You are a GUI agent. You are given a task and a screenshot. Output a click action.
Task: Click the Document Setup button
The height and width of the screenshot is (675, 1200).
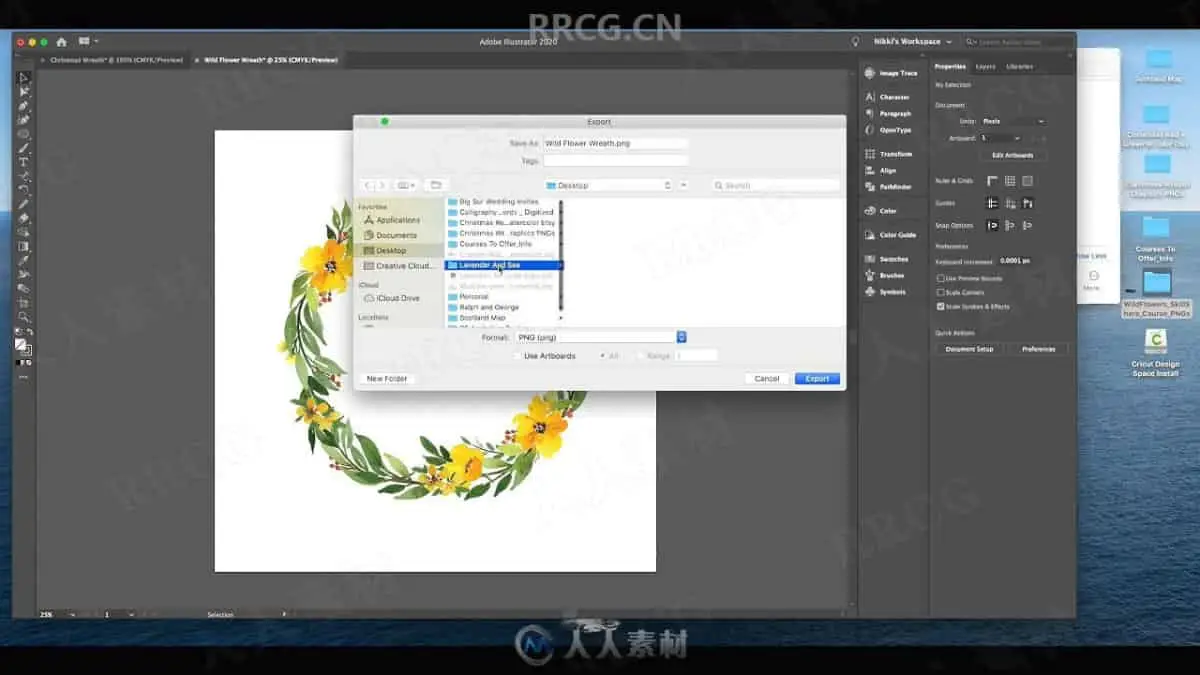coord(970,349)
